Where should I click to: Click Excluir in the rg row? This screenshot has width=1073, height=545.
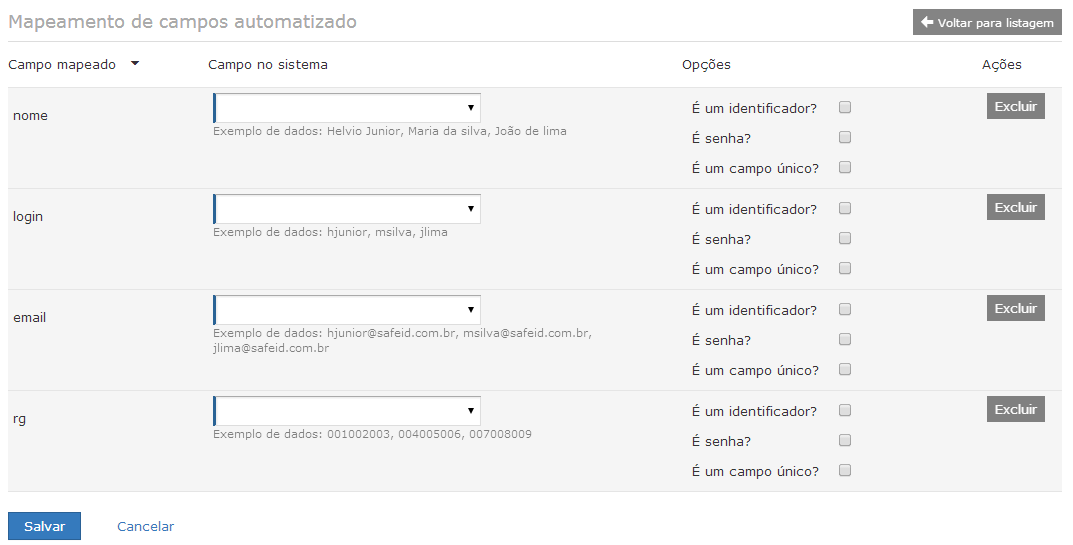click(x=1016, y=409)
